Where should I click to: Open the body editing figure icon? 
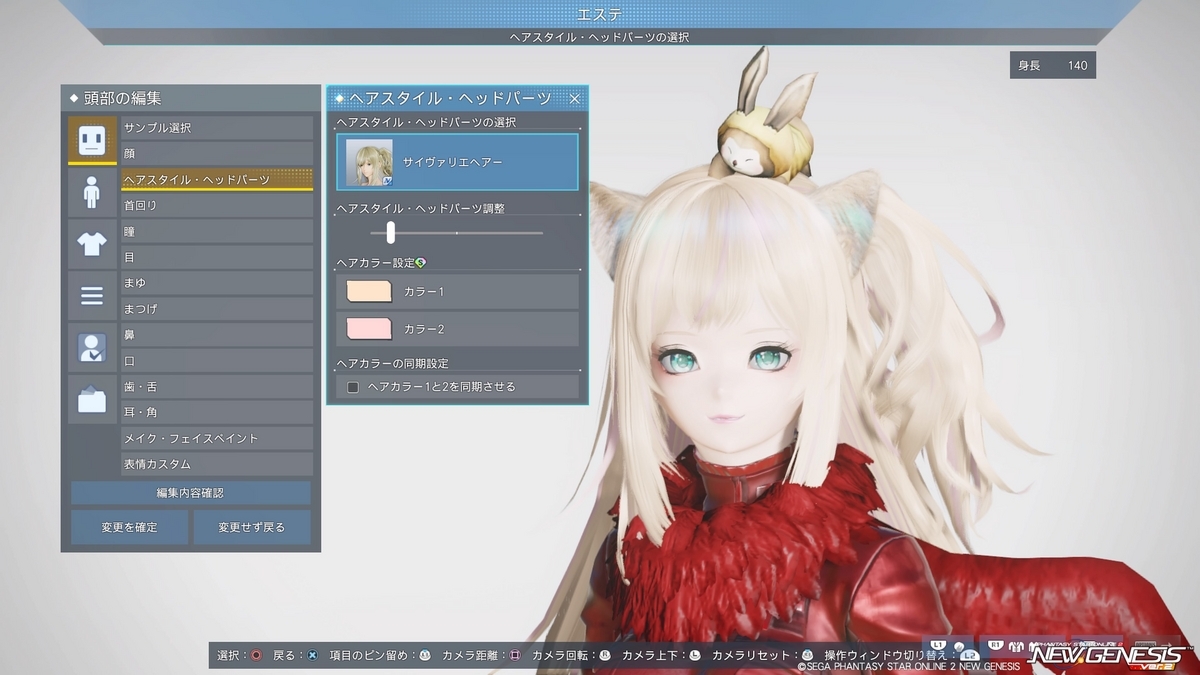click(x=92, y=192)
